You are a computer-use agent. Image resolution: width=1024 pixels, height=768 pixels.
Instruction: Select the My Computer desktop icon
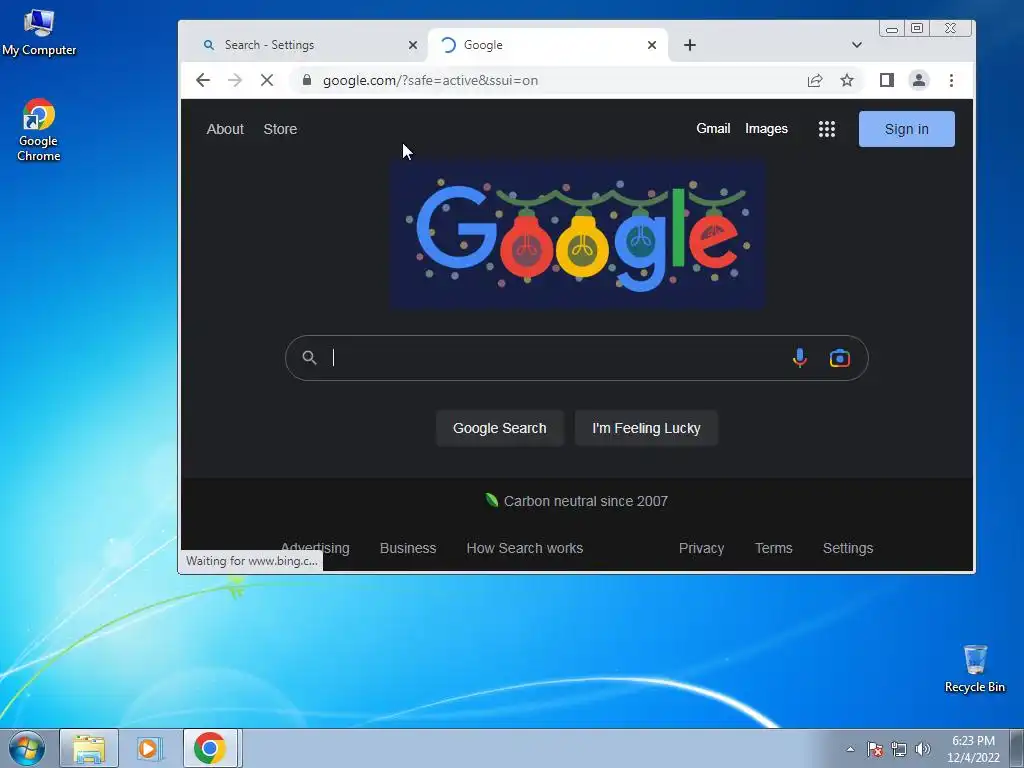[39, 33]
